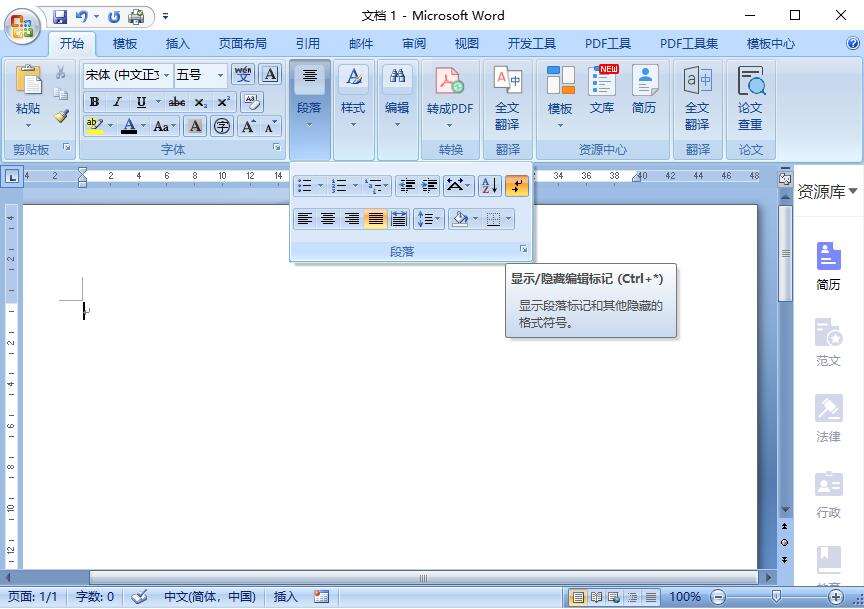Click the spelling check icon in status bar
The image size is (864, 609).
pyautogui.click(x=140, y=596)
